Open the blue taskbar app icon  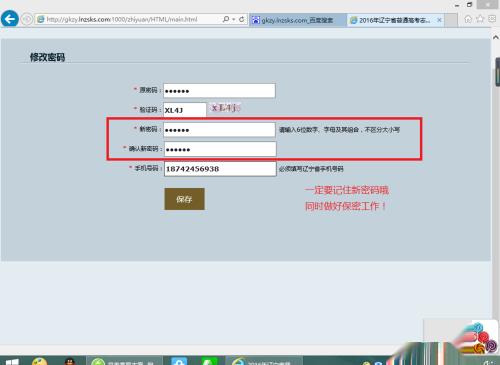click(179, 361)
